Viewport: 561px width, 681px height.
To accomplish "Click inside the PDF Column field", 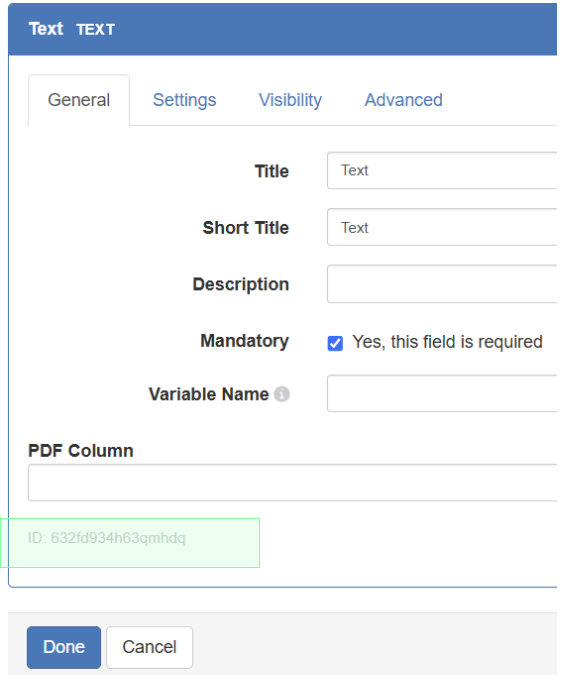I will tap(293, 483).
